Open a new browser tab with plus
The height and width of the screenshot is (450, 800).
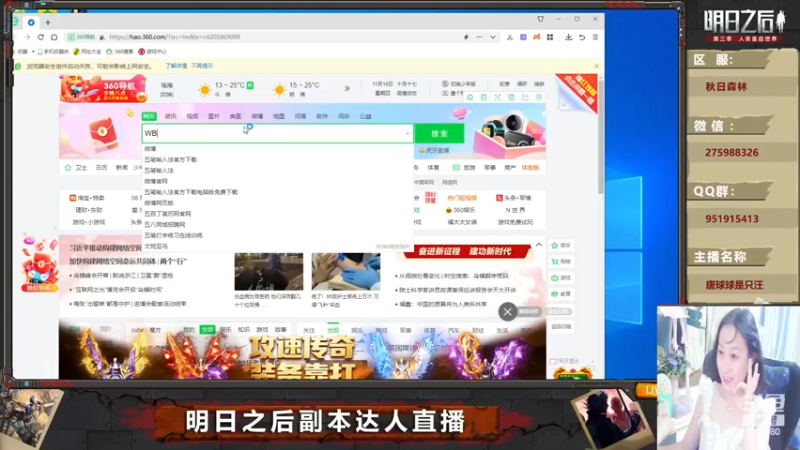coord(48,22)
